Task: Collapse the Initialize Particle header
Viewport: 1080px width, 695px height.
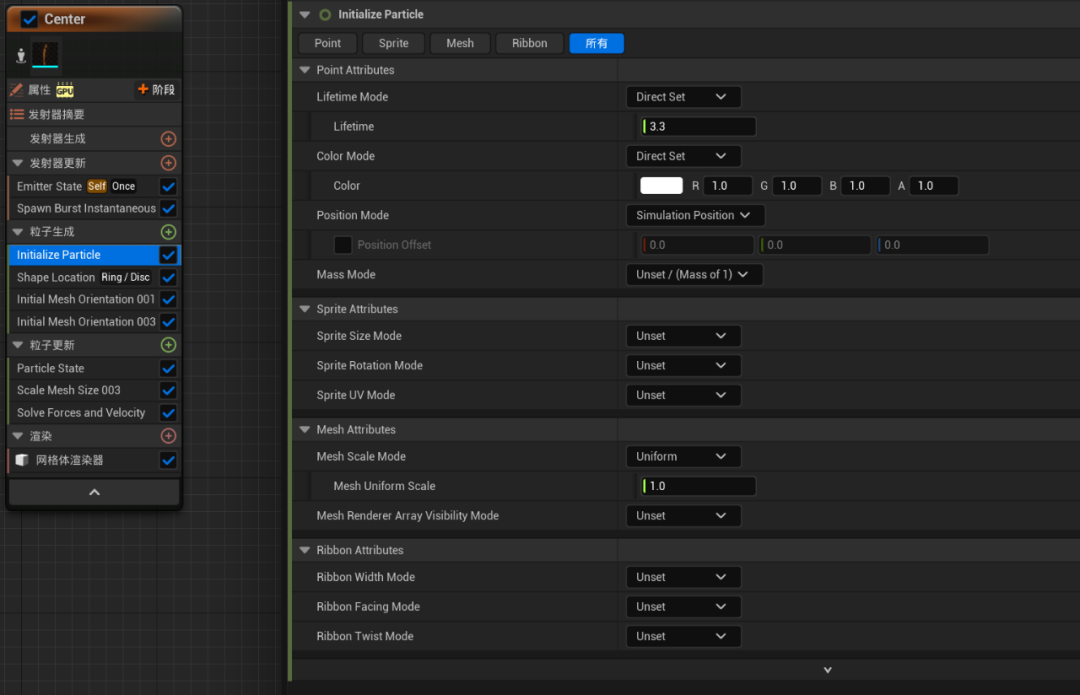Action: [304, 14]
